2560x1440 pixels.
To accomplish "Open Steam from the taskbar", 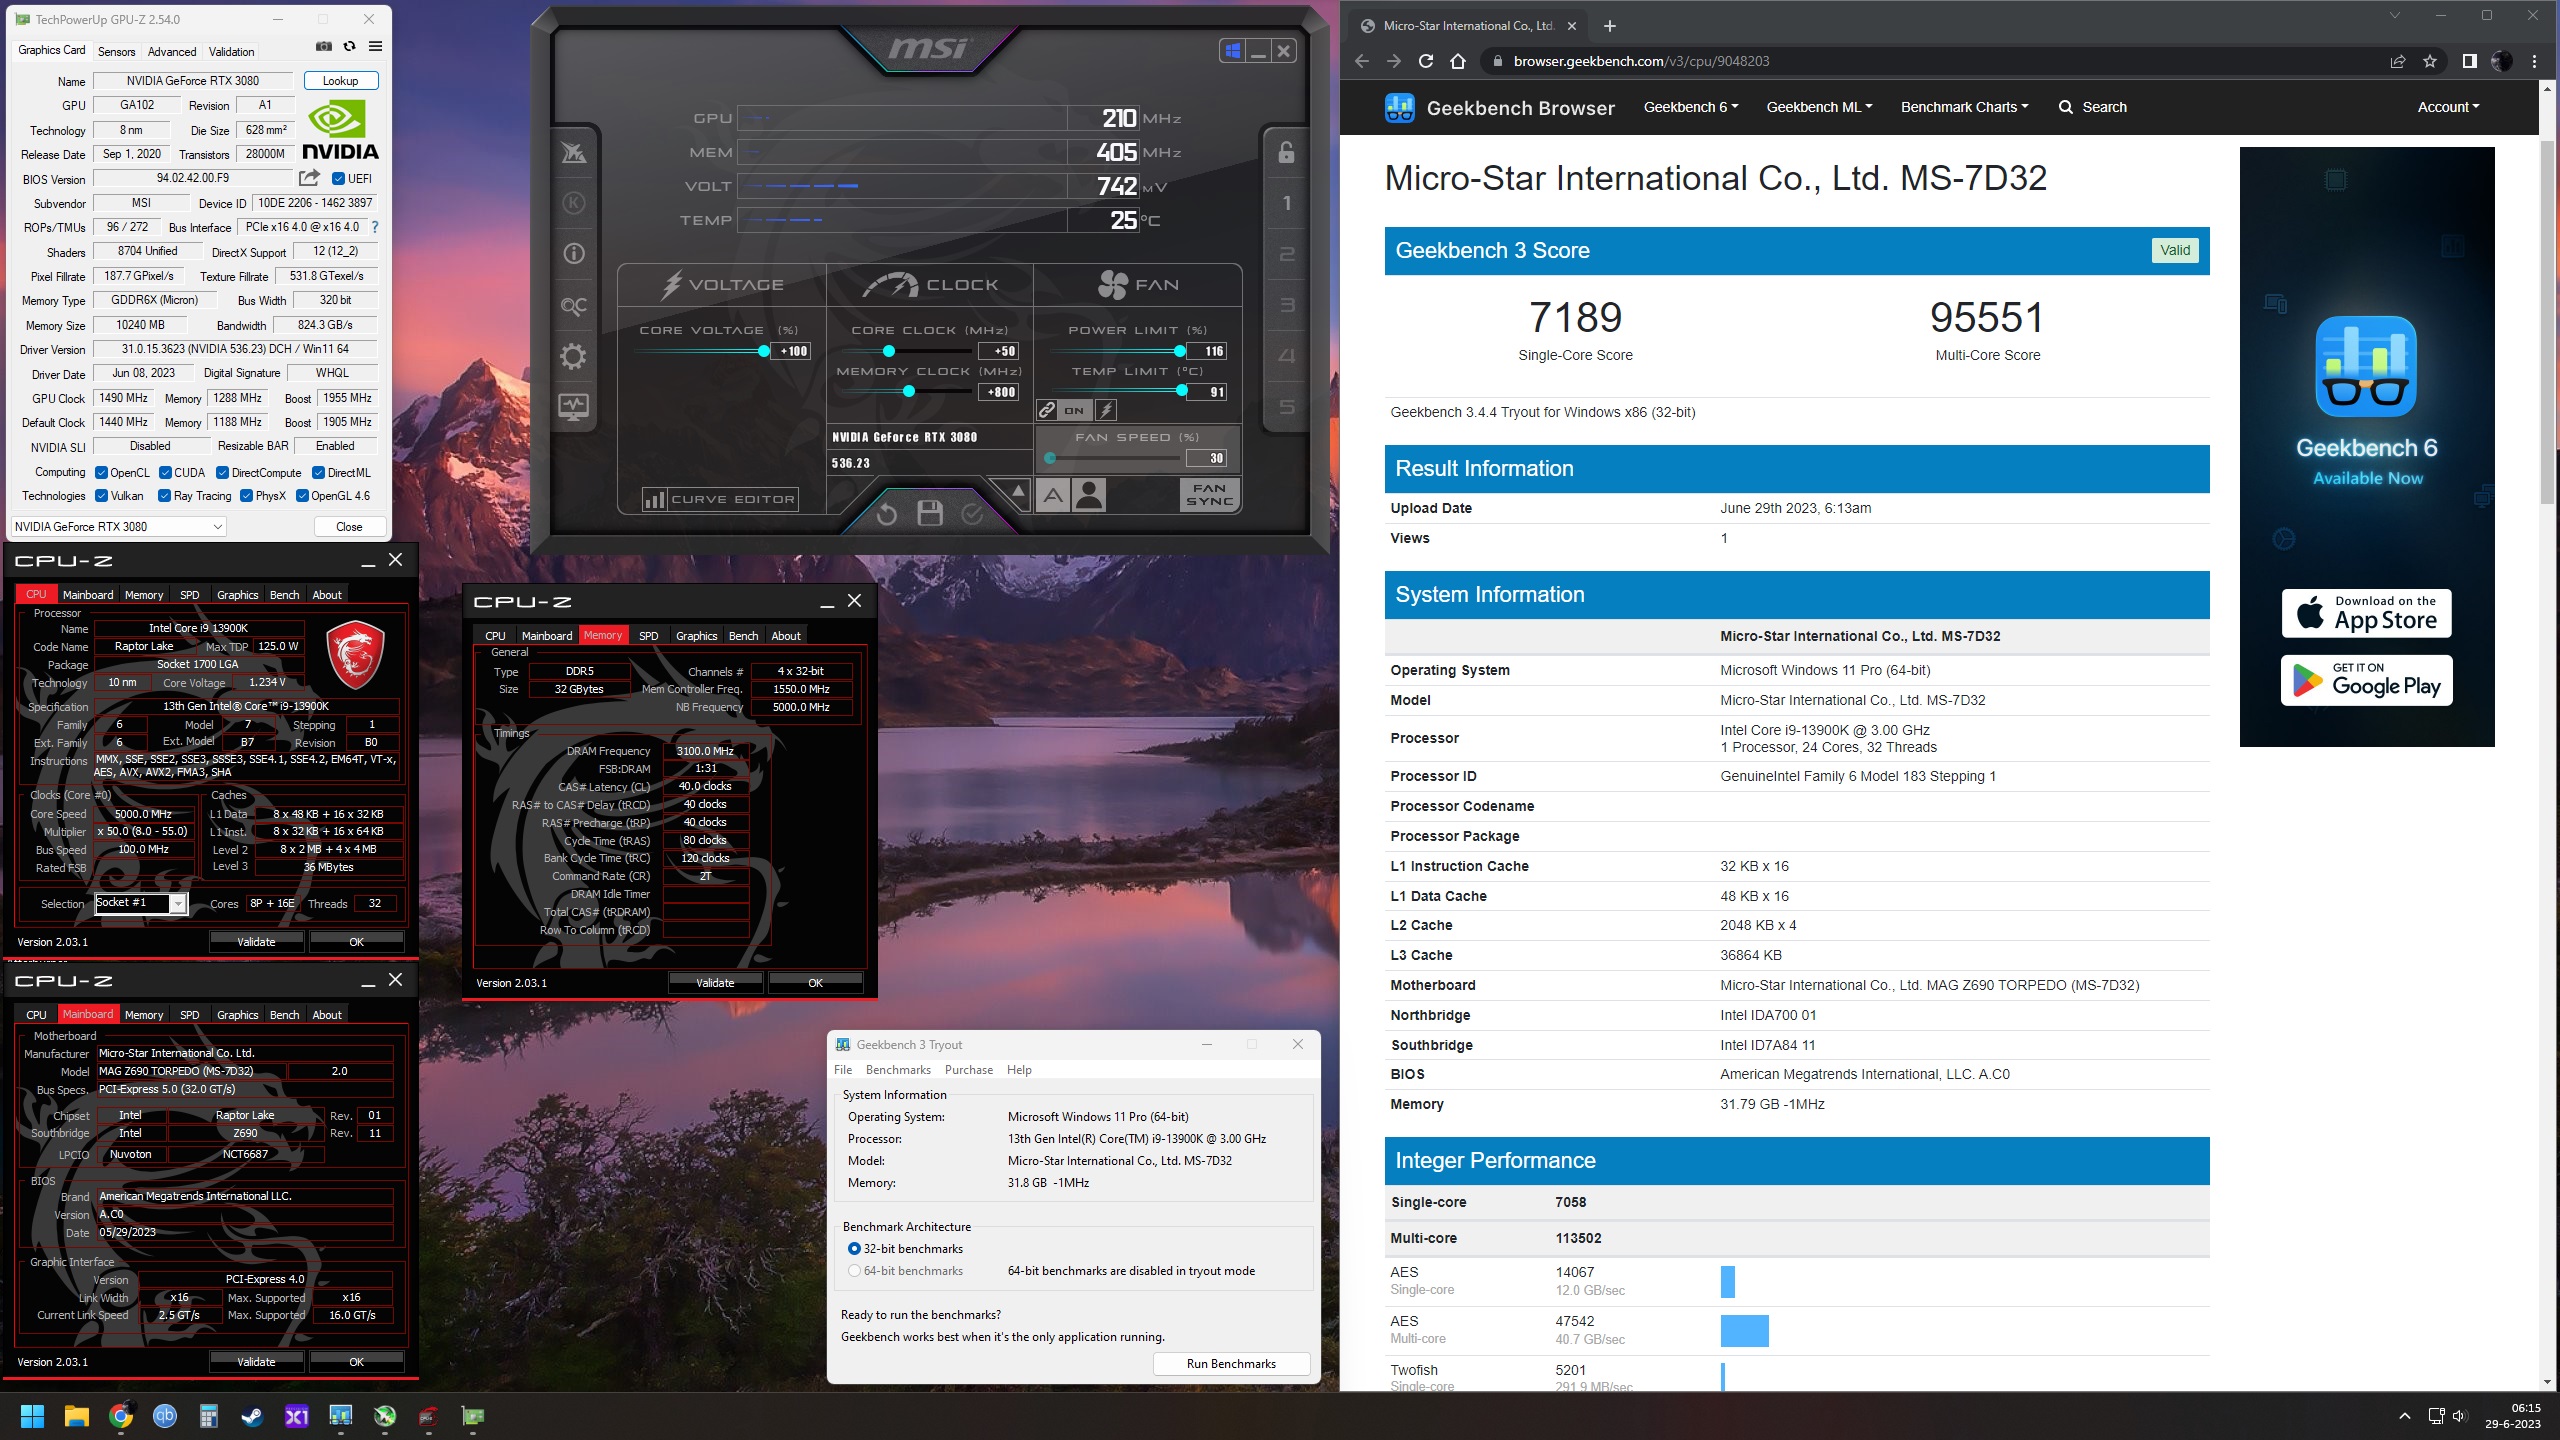I will (x=252, y=1416).
